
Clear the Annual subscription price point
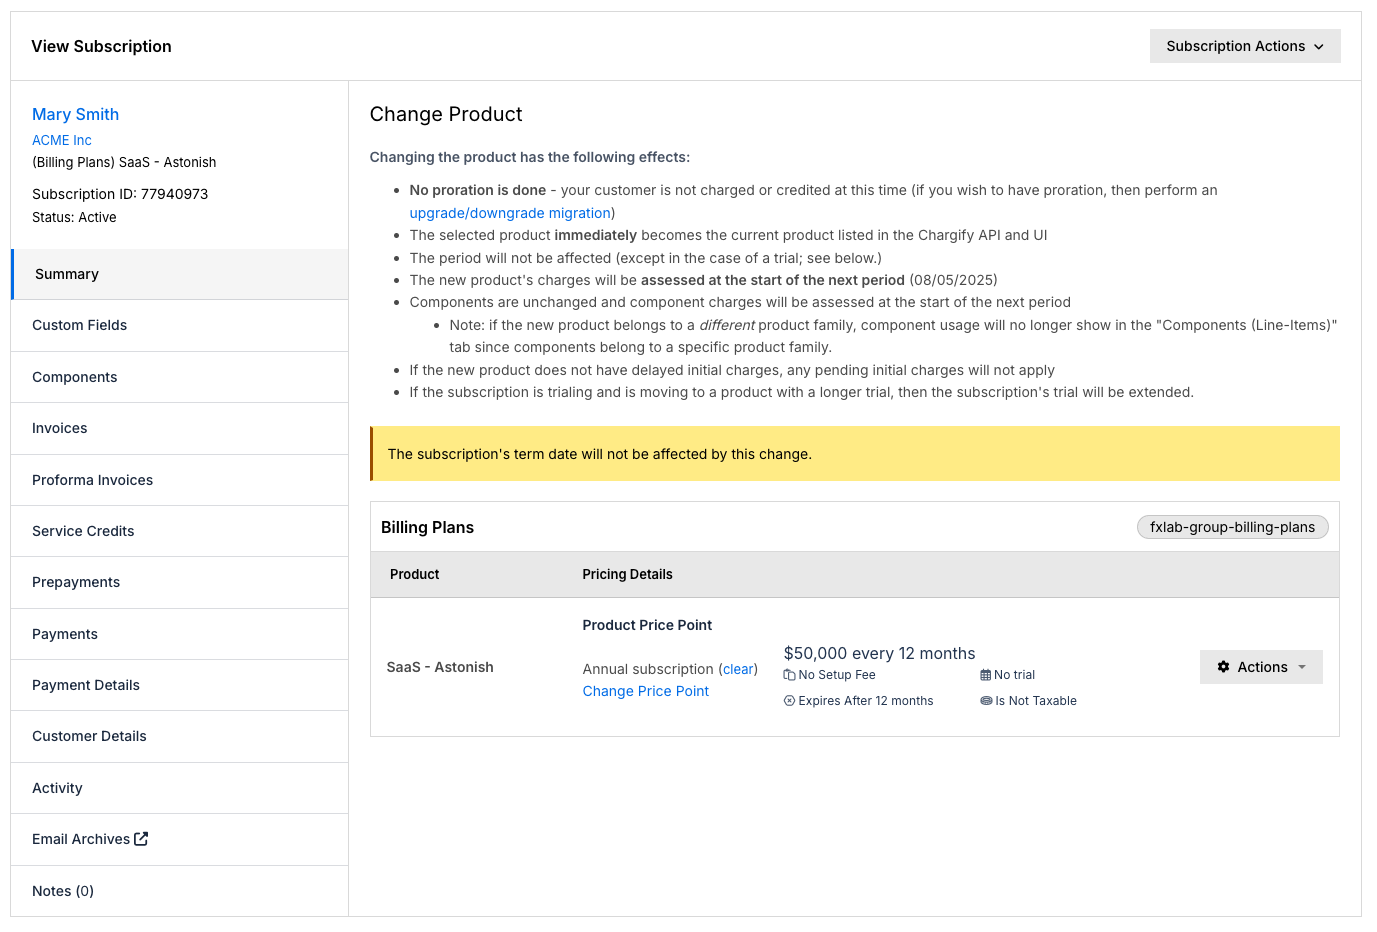point(738,669)
